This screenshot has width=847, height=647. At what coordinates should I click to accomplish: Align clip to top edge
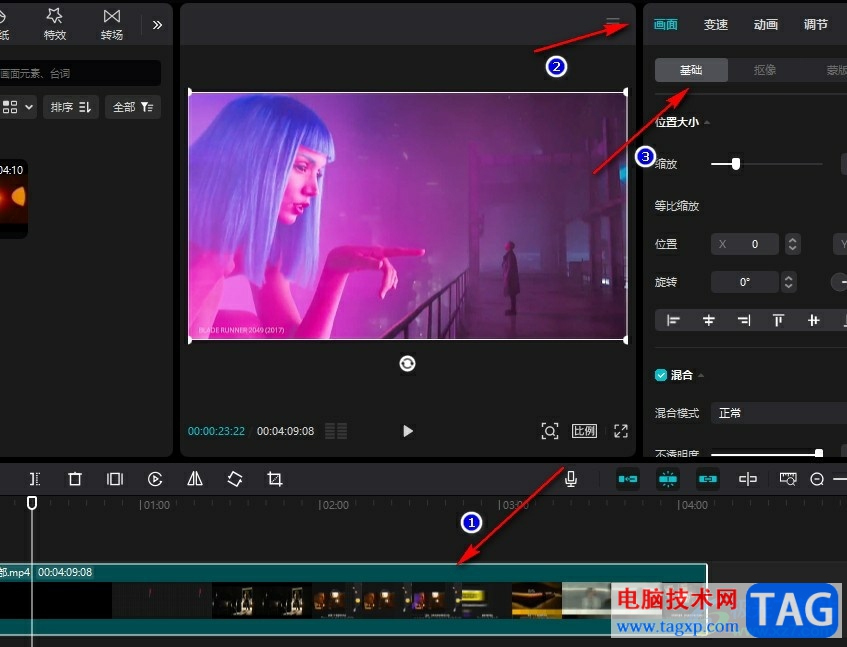(778, 321)
